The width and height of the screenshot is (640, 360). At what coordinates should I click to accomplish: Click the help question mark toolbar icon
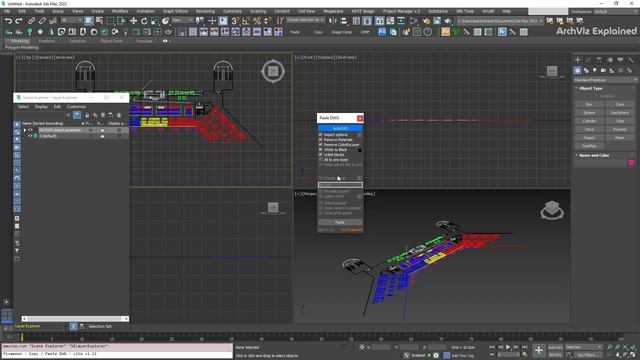(x=427, y=32)
